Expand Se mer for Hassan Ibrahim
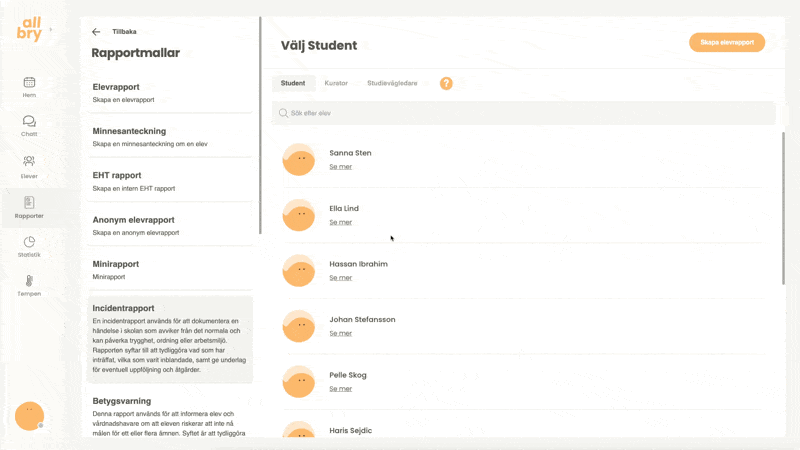The image size is (800, 450). pyautogui.click(x=340, y=278)
